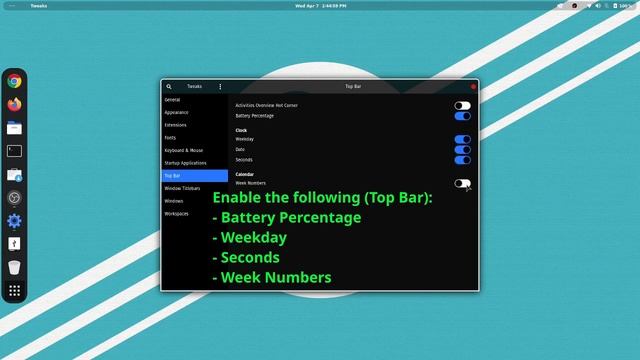This screenshot has height=360, width=640.
Task: Show all applications grid
Action: click(x=14, y=291)
